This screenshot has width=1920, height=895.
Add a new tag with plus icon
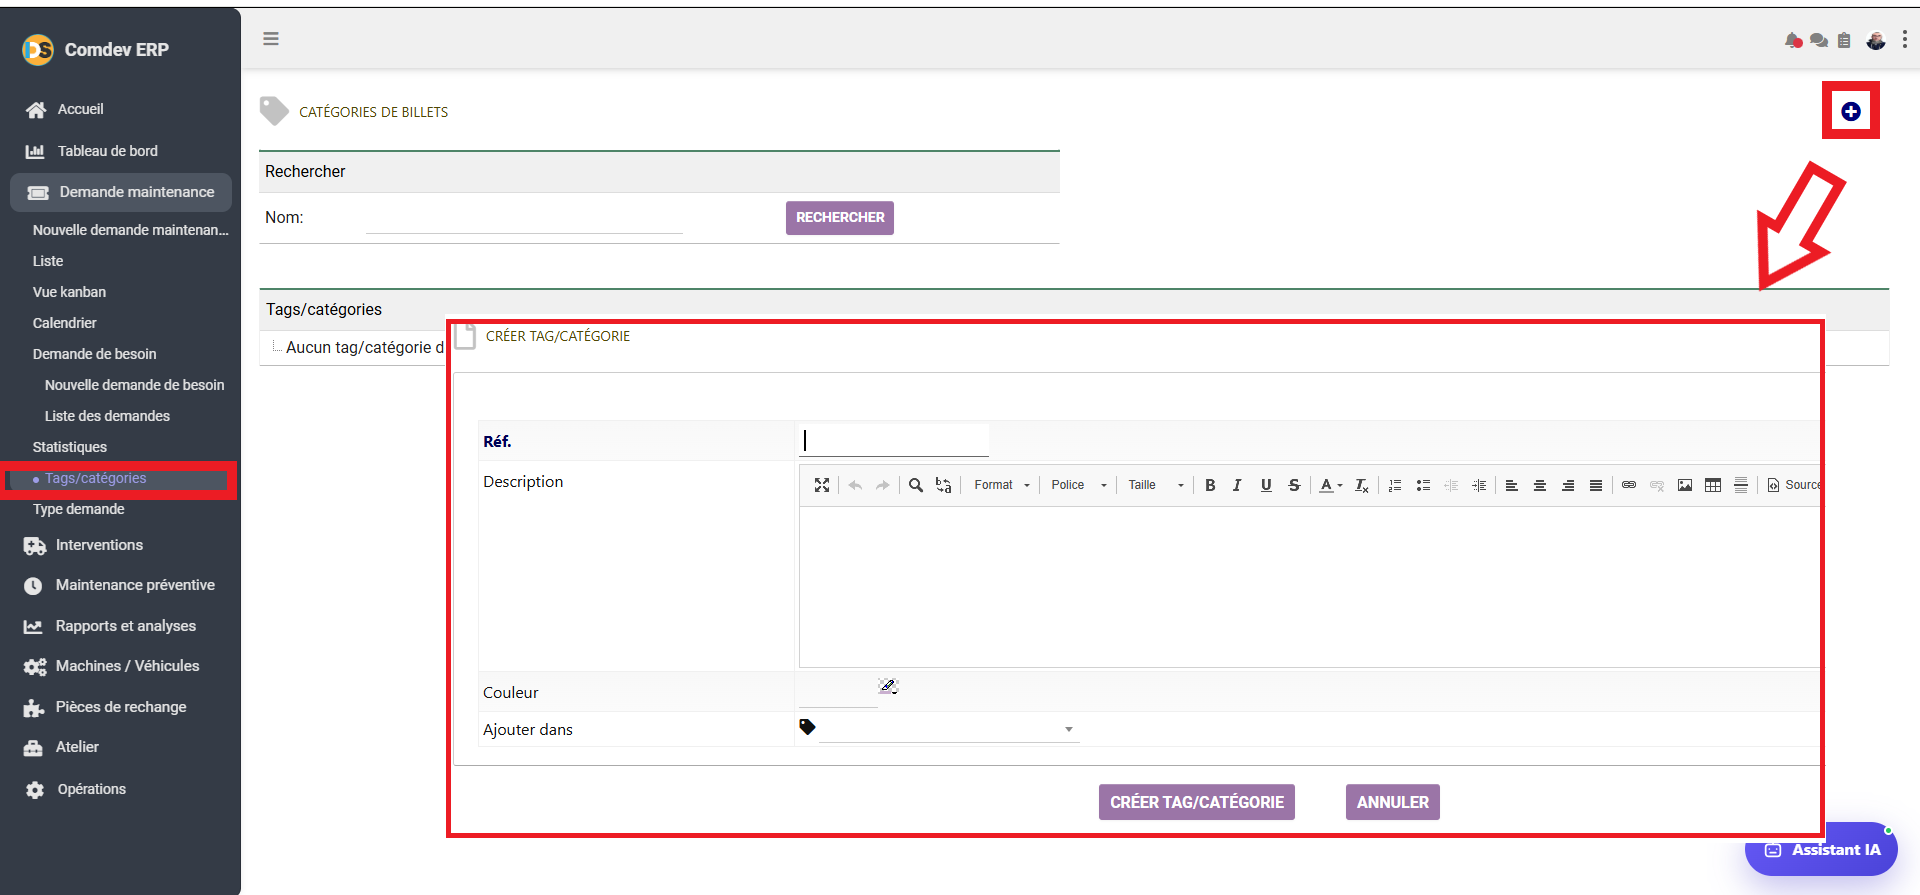point(1851,111)
